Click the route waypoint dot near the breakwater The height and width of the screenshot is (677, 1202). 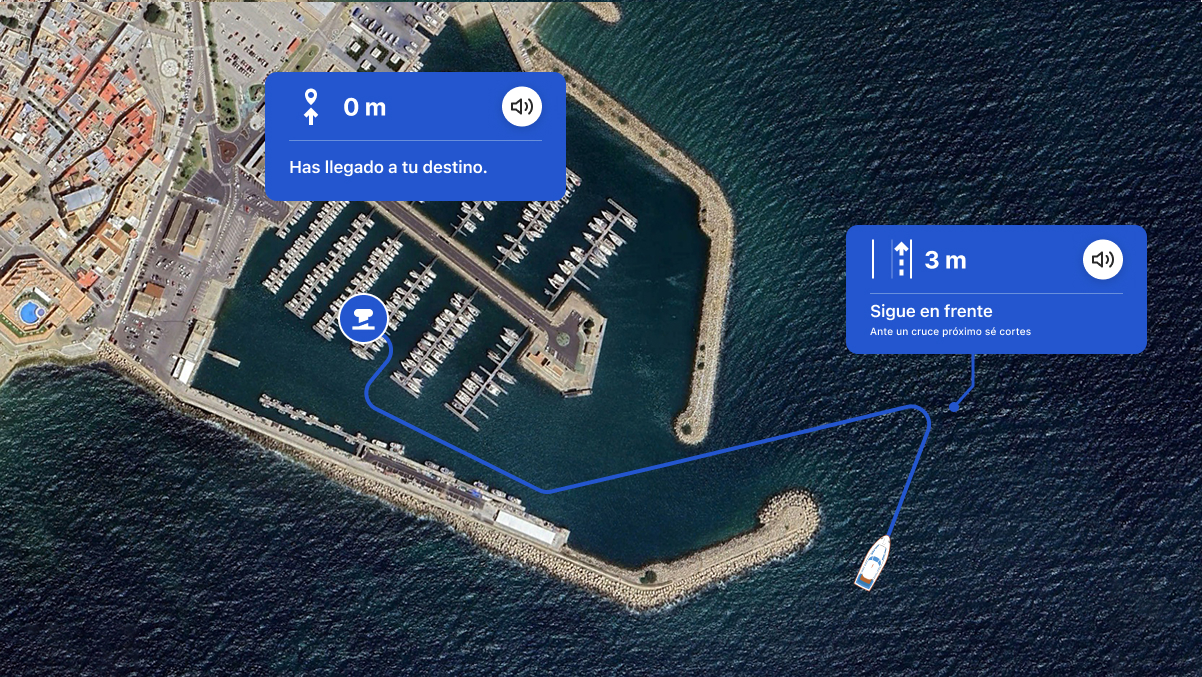point(954,407)
